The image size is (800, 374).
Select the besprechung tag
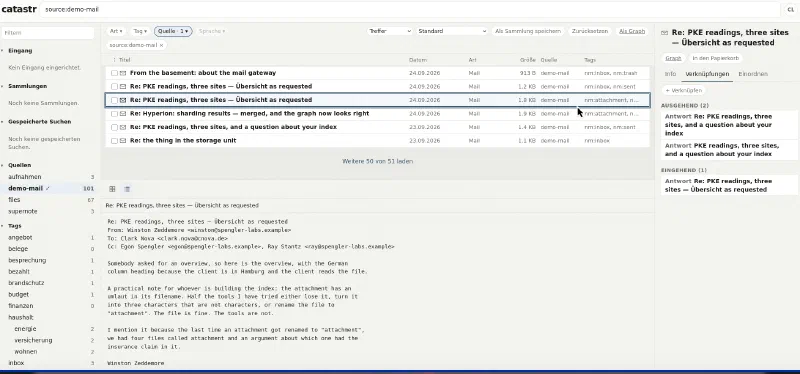[x=49, y=260]
